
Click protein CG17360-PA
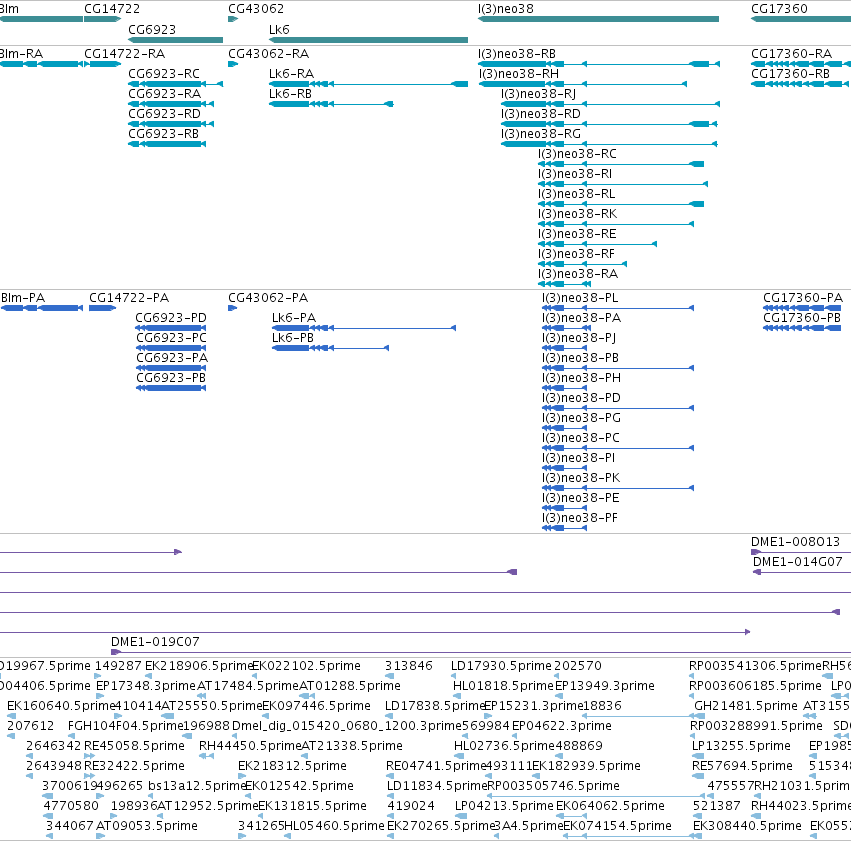click(x=803, y=298)
